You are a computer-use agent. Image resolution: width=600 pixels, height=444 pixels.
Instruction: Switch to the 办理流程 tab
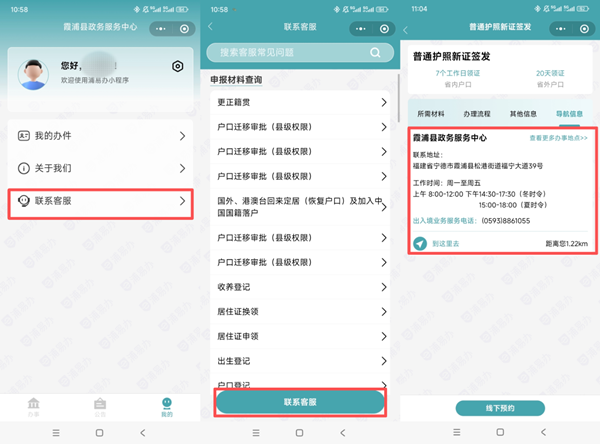coord(477,114)
